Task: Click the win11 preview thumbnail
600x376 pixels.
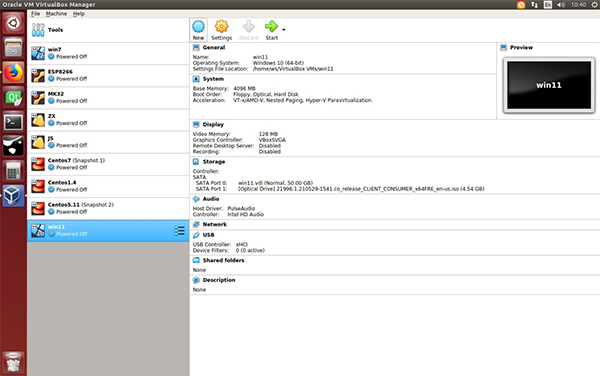Action: point(549,85)
